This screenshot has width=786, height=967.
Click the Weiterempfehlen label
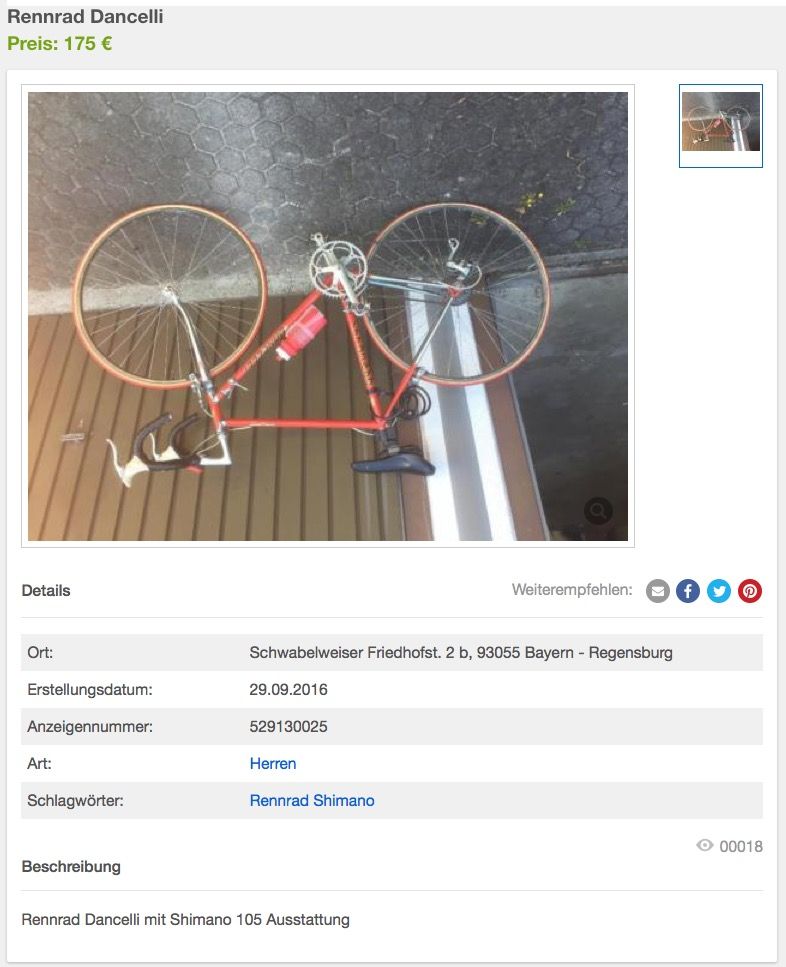click(572, 590)
